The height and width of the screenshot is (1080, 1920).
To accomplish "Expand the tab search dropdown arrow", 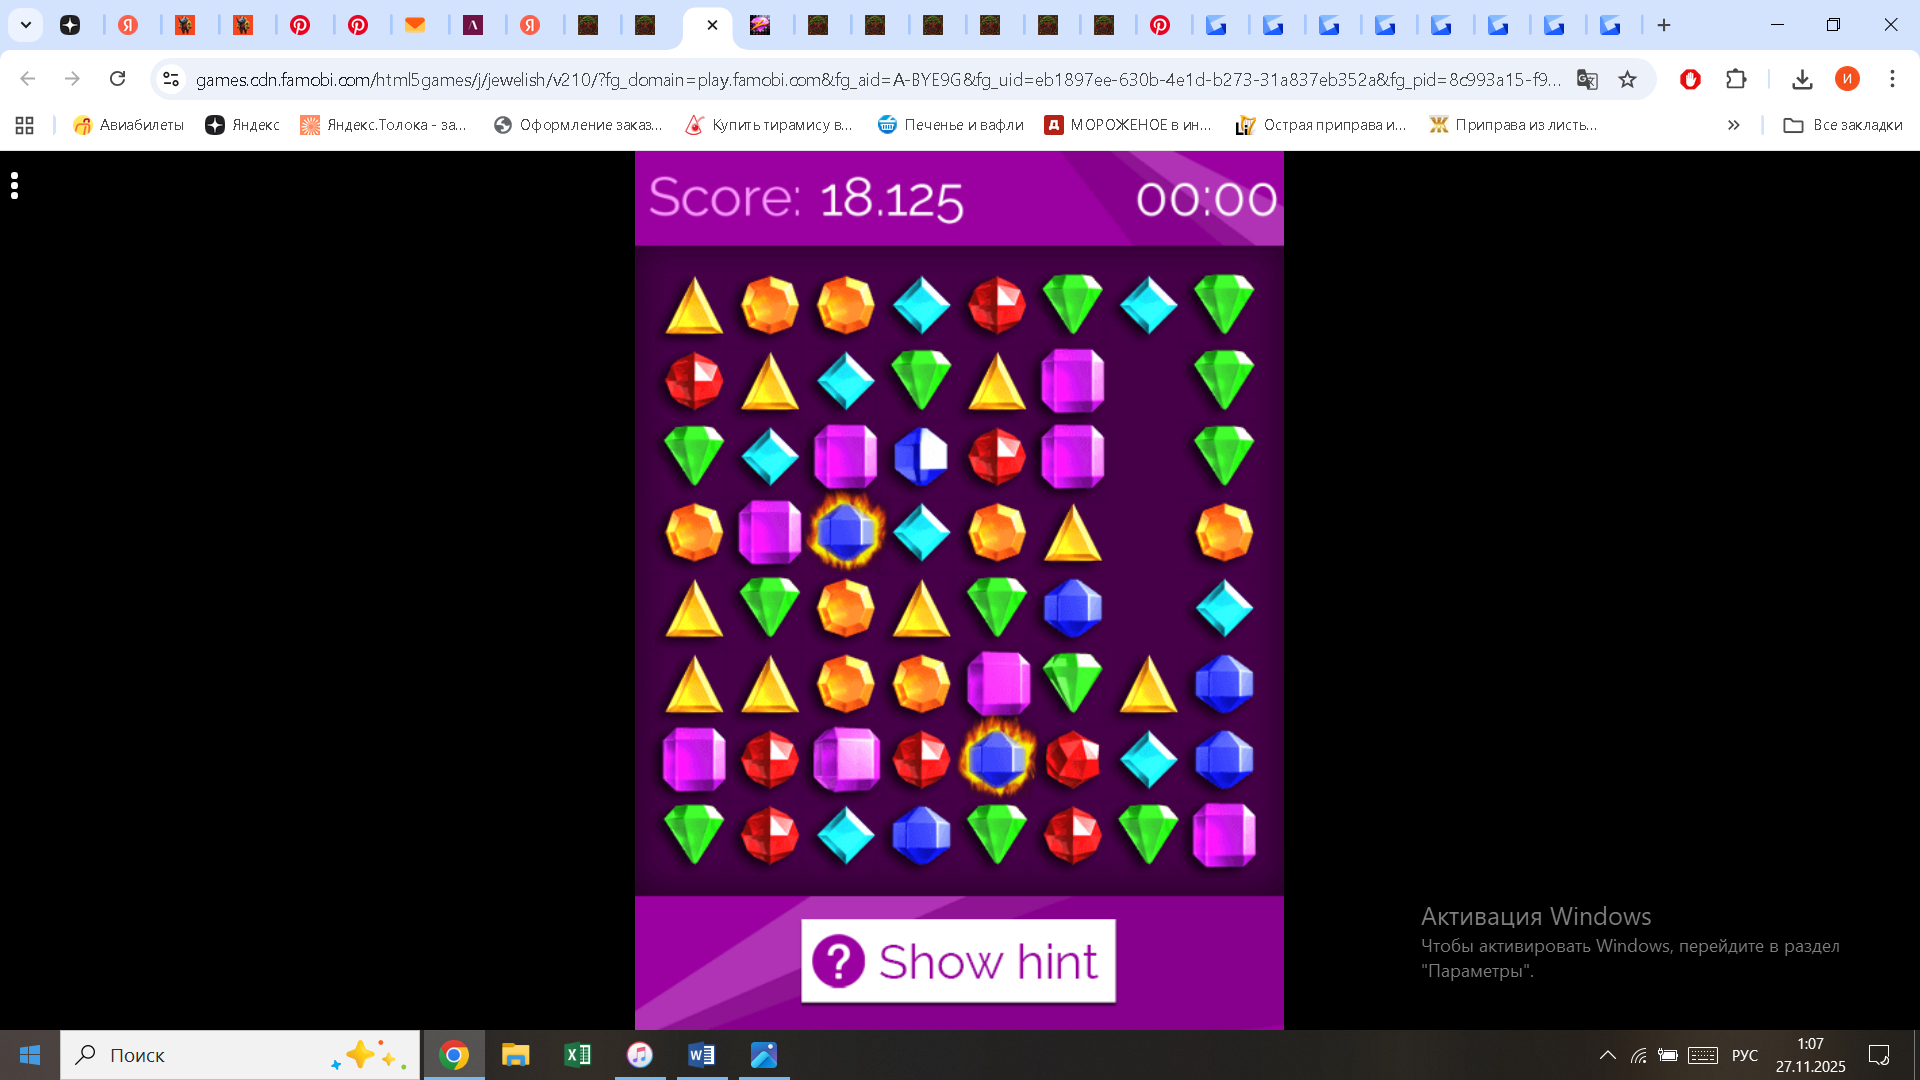I will tap(25, 25).
